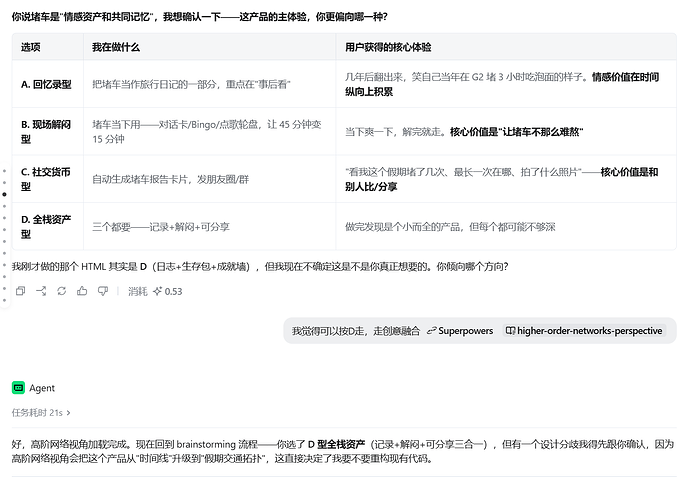The width and height of the screenshot is (690, 477).
Task: Click the share arrow icon below the table
Action: point(41,291)
